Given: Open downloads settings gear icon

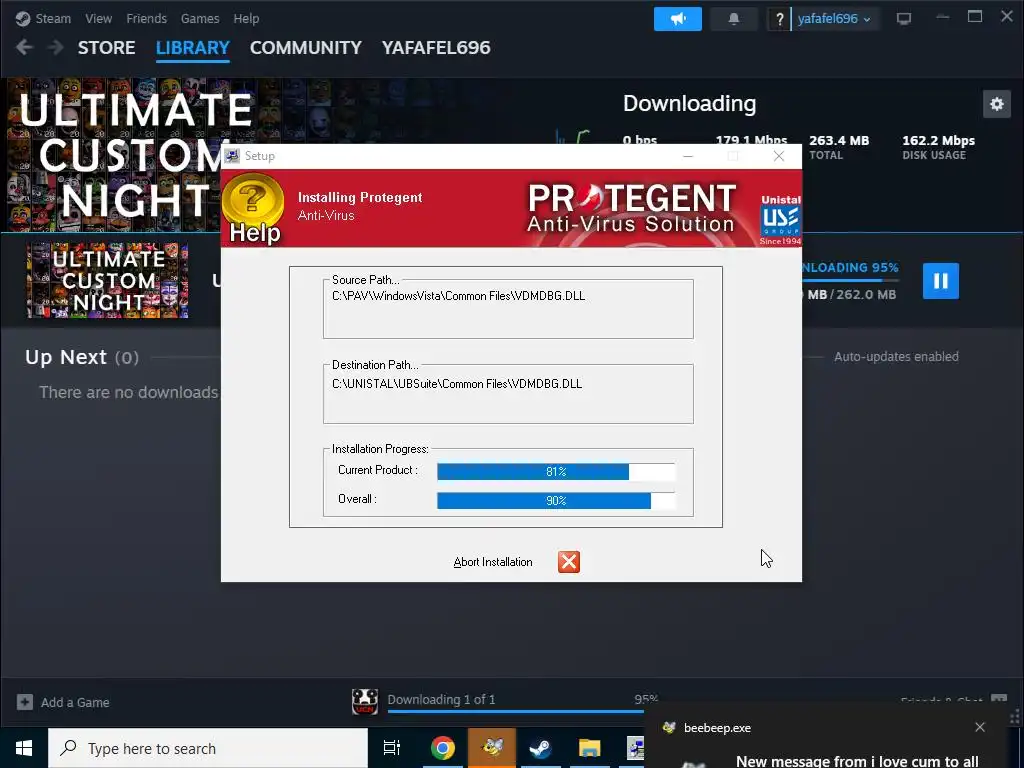Looking at the screenshot, I should pyautogui.click(x=997, y=104).
